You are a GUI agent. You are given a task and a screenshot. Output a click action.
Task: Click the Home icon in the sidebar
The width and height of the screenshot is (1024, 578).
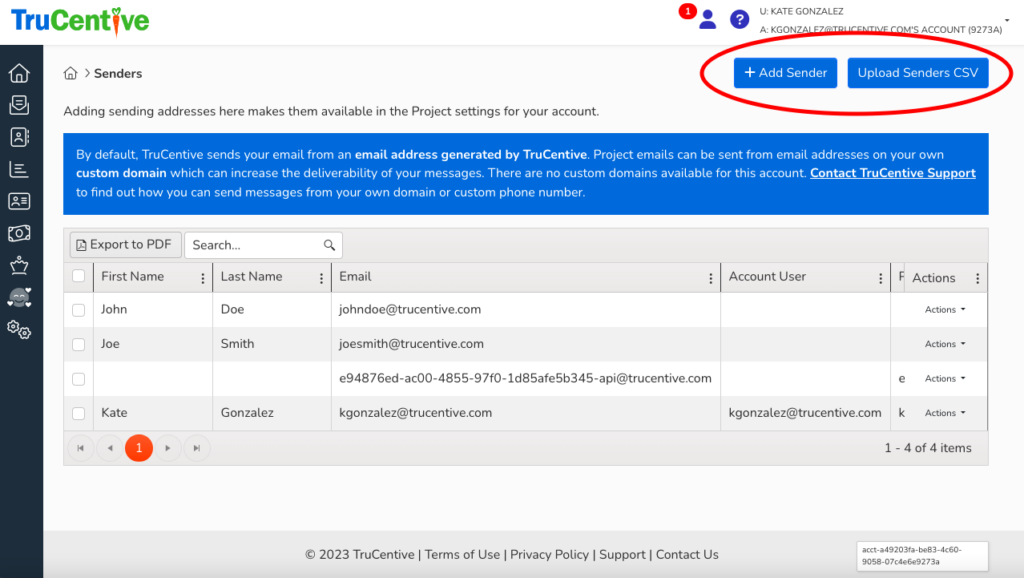click(19, 74)
